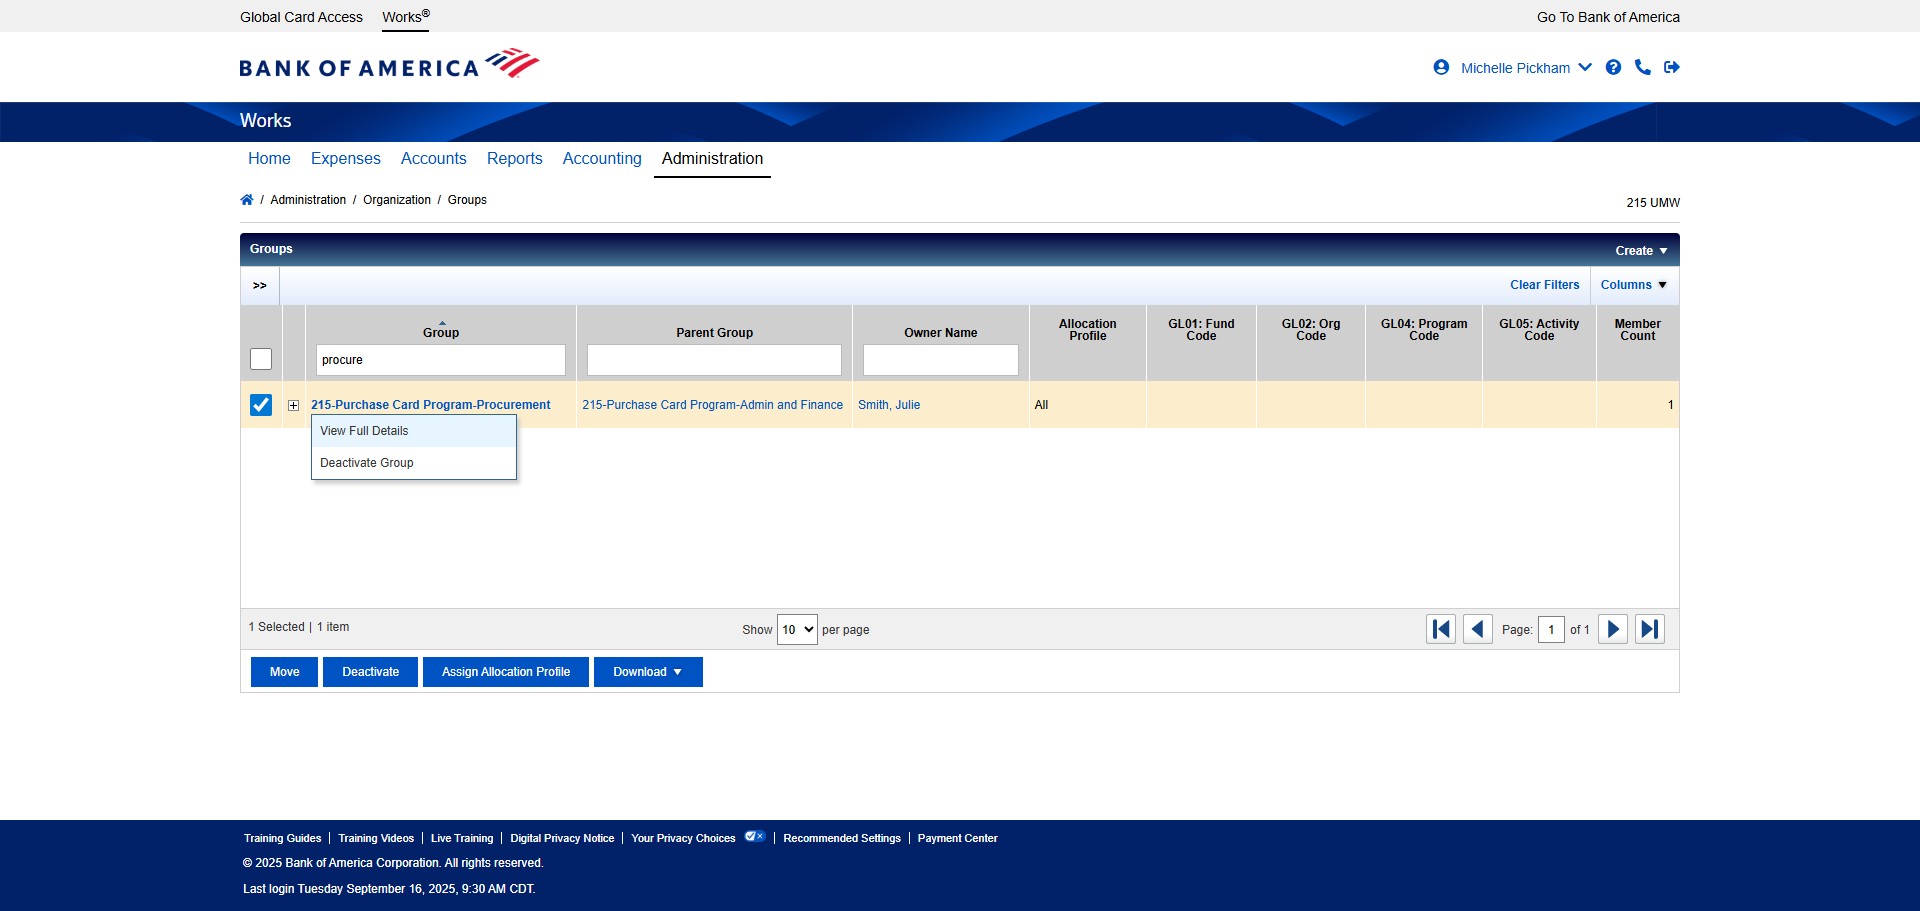Expand the procurement group row with the plus icon

[x=292, y=405]
